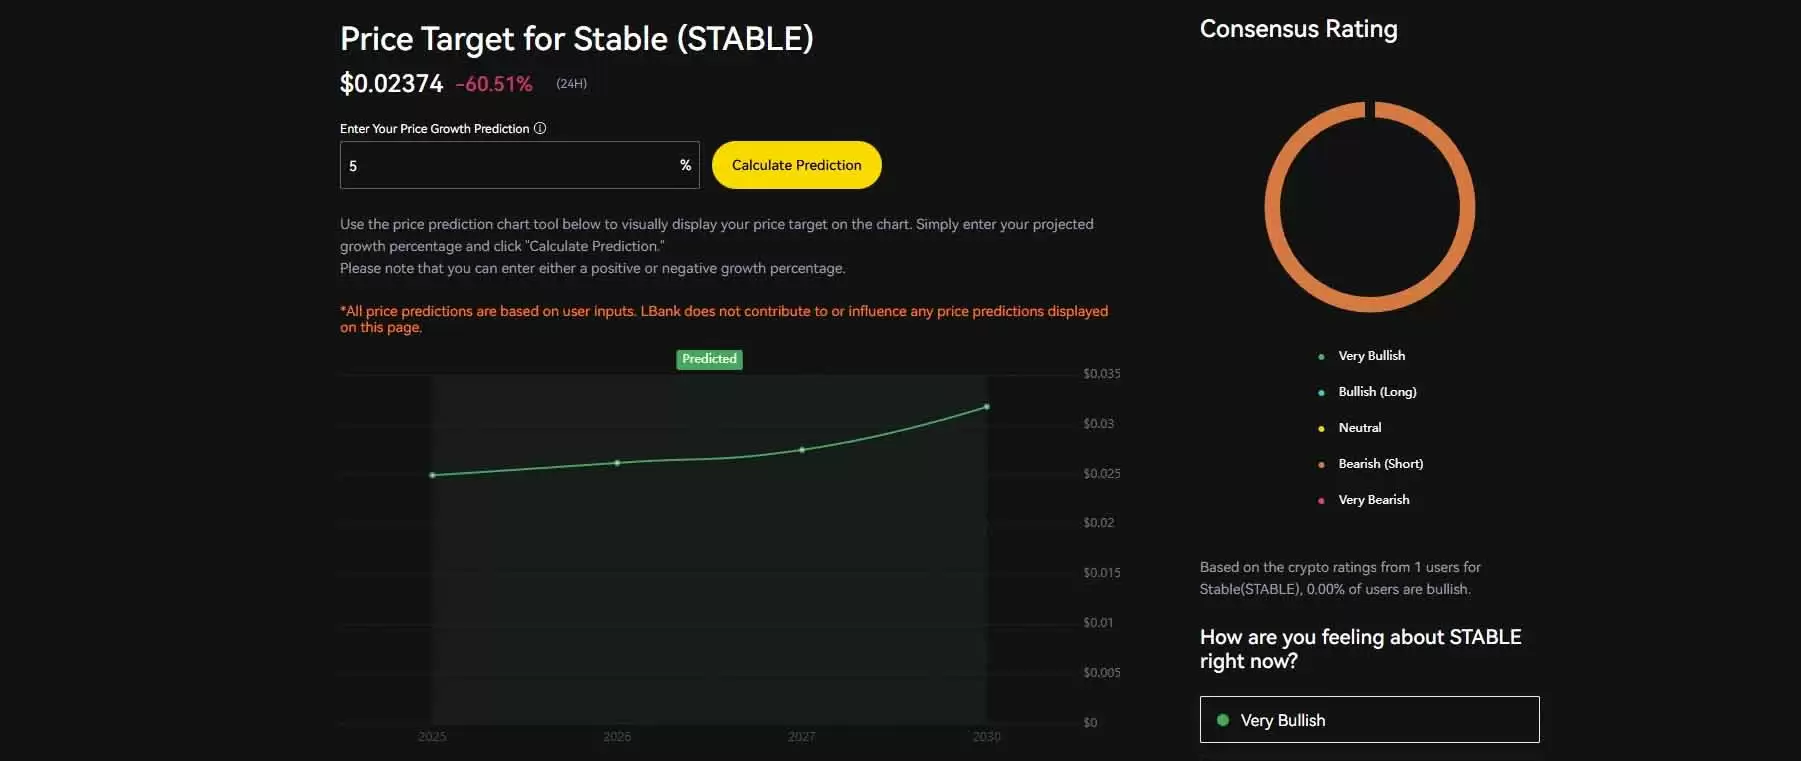
Task: Open the 'Very Bullish' sentiment dropdown
Action: coord(1369,719)
